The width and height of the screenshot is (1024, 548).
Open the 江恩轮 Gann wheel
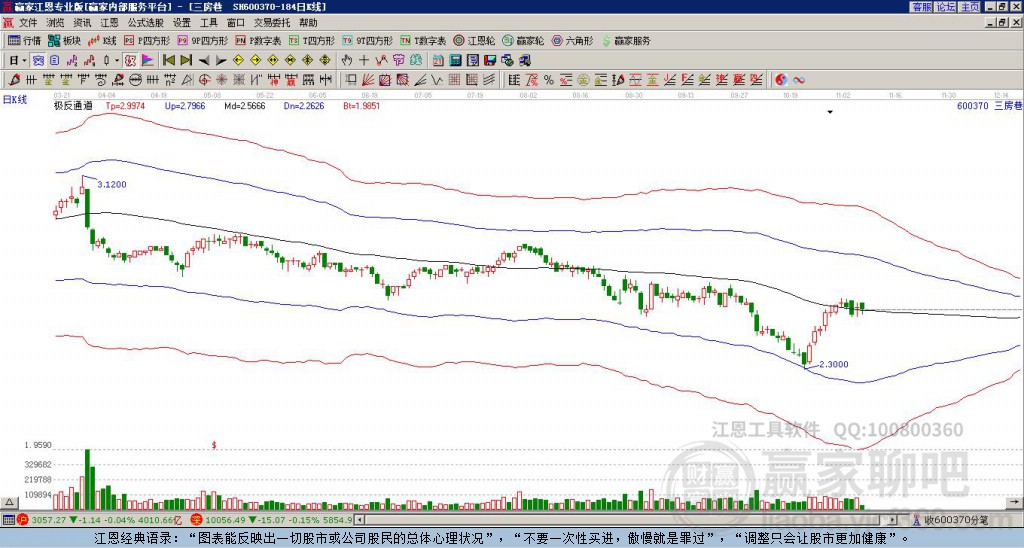click(x=474, y=40)
